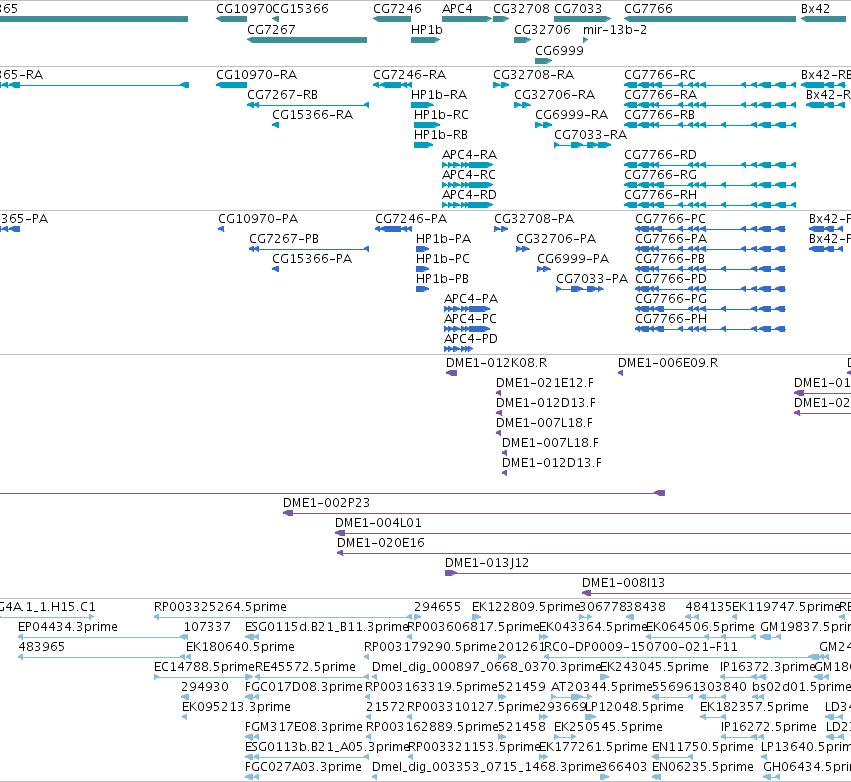Click the APC4 gene arrow glyph
Image resolution: width=851 pixels, height=782 pixels.
pyautogui.click(x=467, y=19)
